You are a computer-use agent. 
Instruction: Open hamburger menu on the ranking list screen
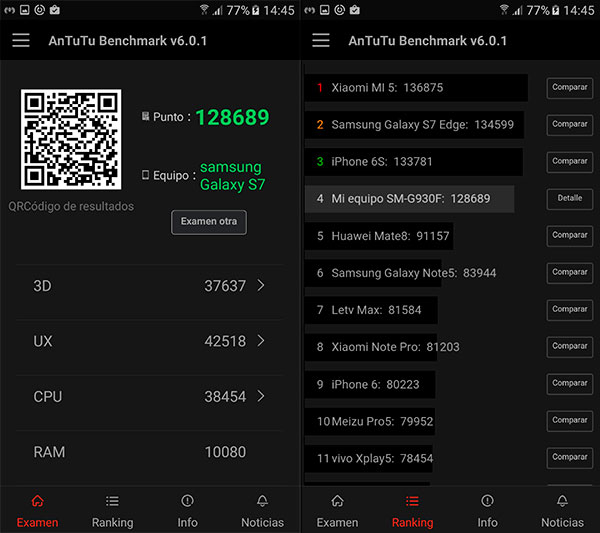pos(321,41)
